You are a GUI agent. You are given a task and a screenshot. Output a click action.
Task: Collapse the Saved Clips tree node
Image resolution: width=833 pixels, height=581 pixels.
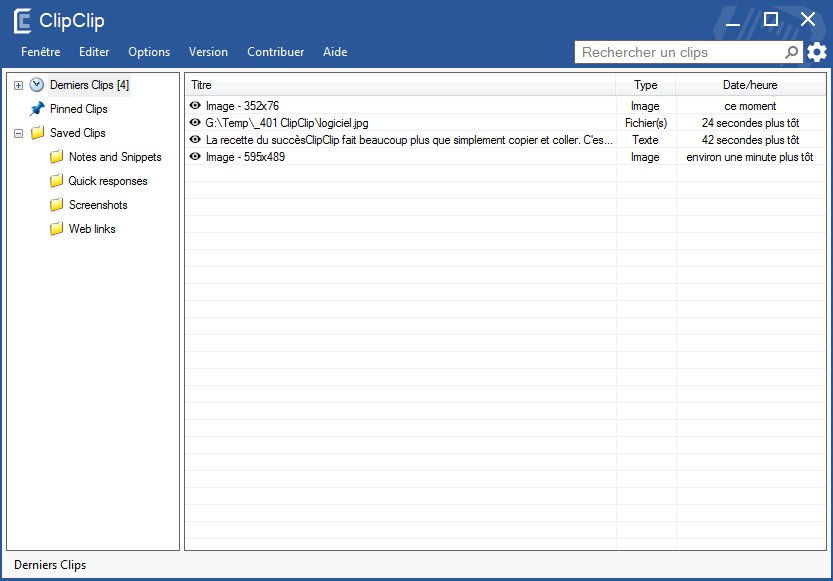[x=19, y=133]
